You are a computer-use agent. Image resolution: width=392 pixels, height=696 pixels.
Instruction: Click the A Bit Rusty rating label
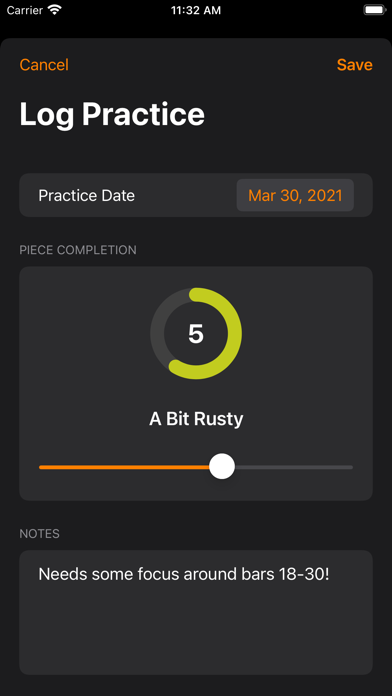196,419
